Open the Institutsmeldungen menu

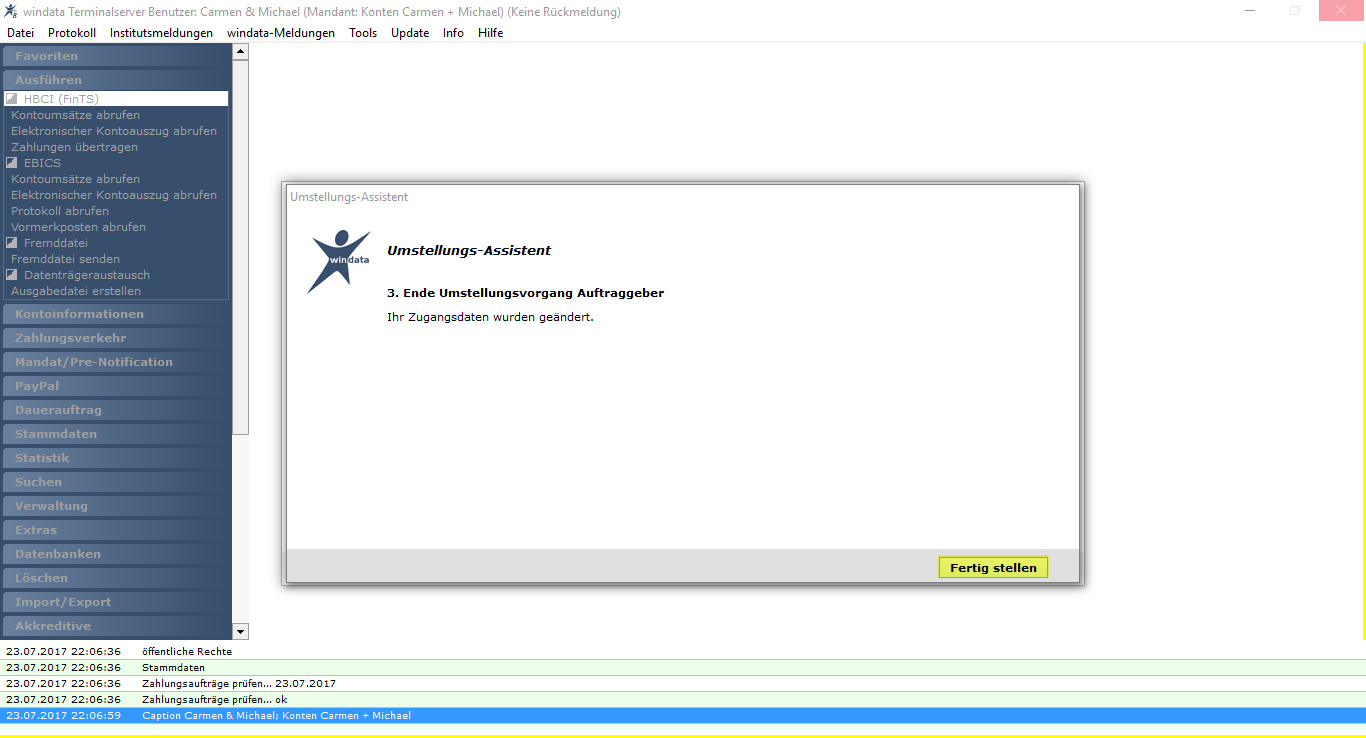tap(161, 33)
